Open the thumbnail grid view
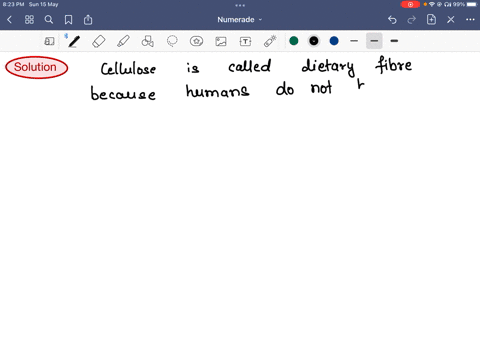Image resolution: width=480 pixels, height=360 pixels. pyautogui.click(x=29, y=20)
